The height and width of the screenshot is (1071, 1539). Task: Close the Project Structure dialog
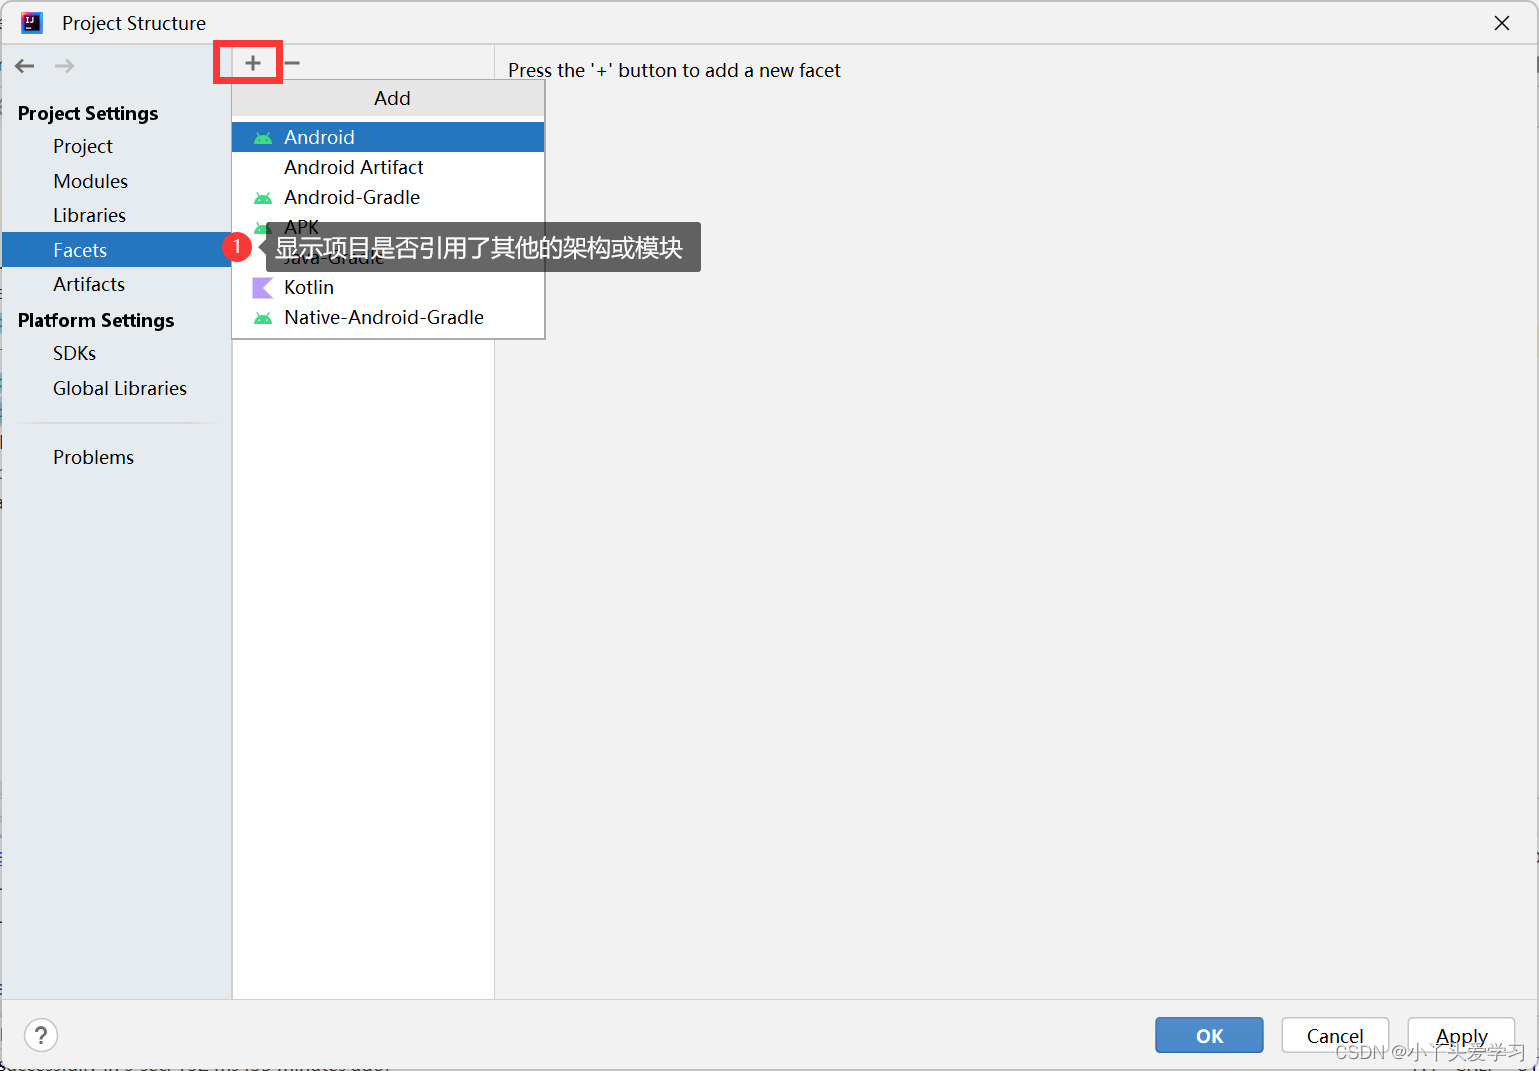click(x=1501, y=23)
